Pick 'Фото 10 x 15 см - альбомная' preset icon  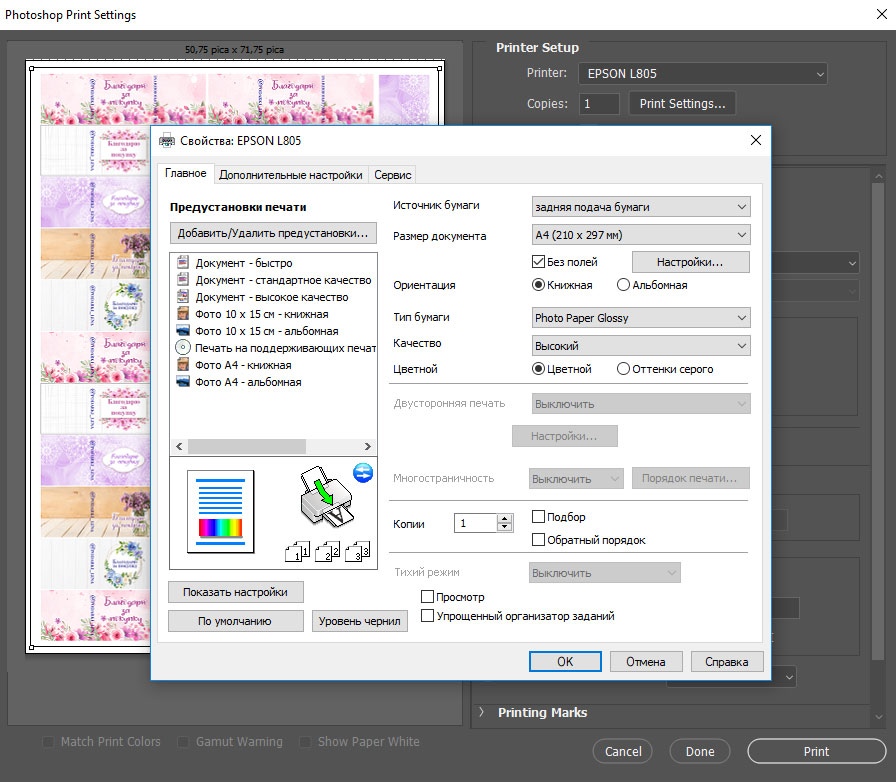[x=183, y=331]
